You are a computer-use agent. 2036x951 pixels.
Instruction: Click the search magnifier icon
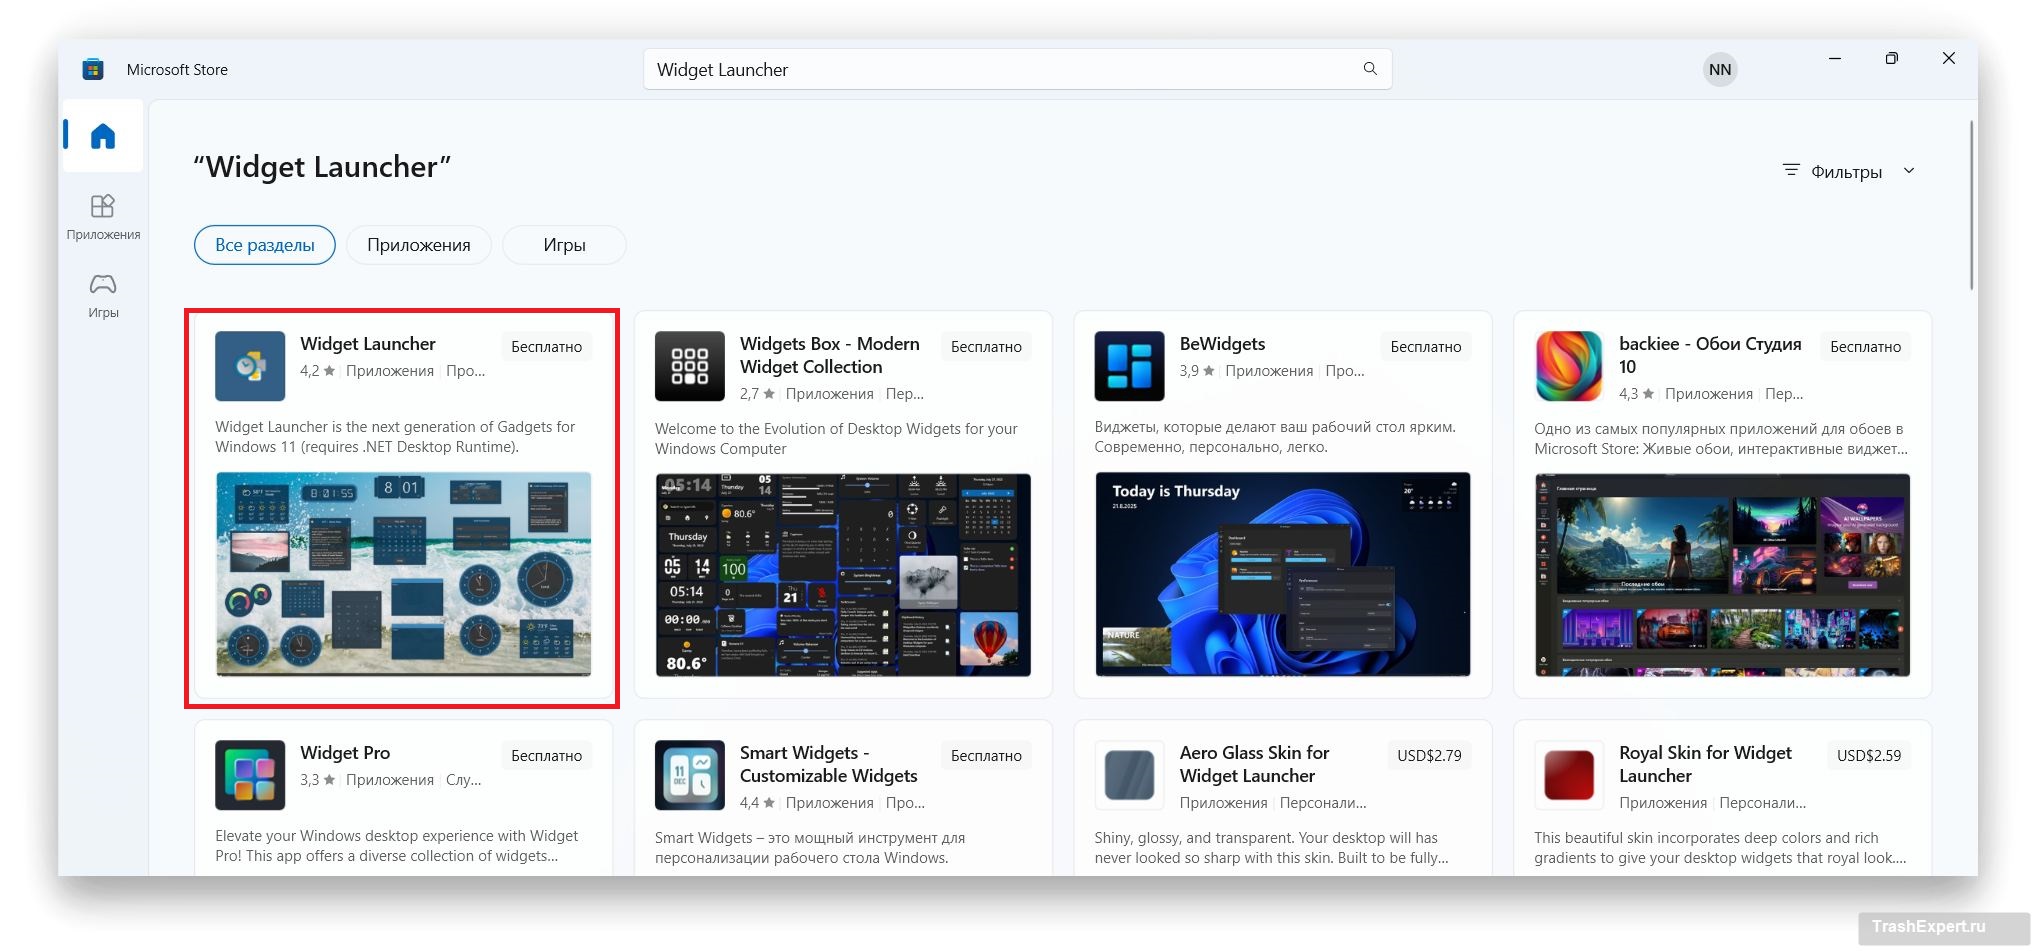point(1369,69)
